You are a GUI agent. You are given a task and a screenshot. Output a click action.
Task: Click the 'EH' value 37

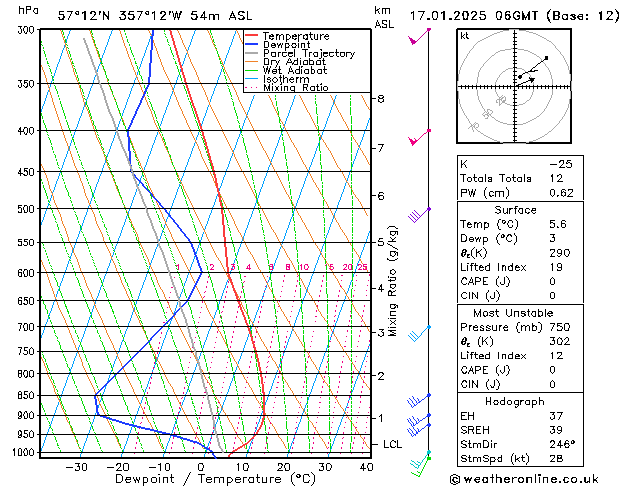pos(556,416)
